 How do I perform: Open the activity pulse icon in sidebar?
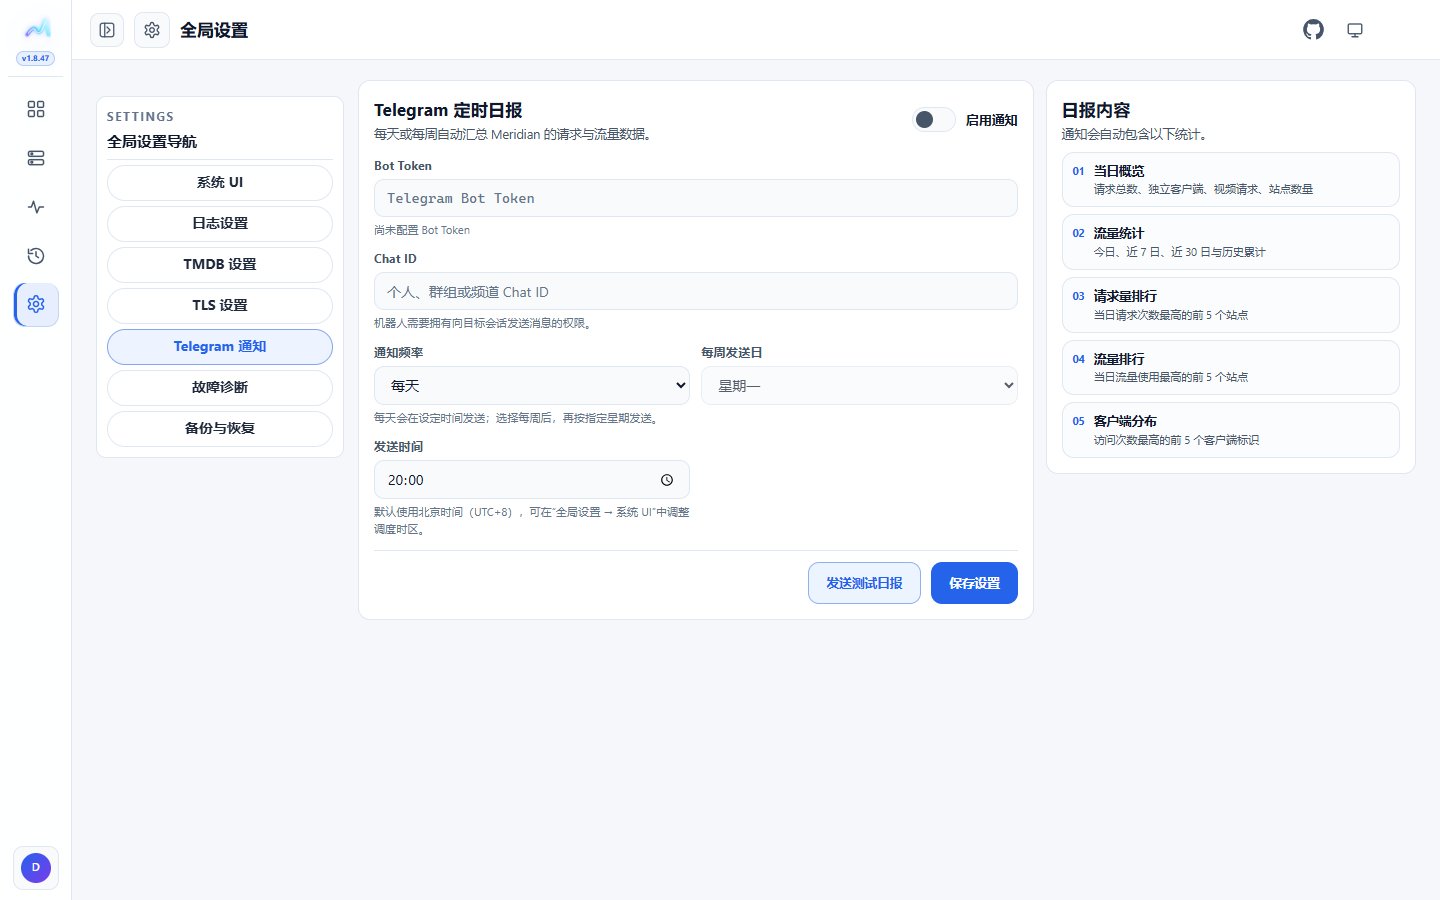pos(36,207)
